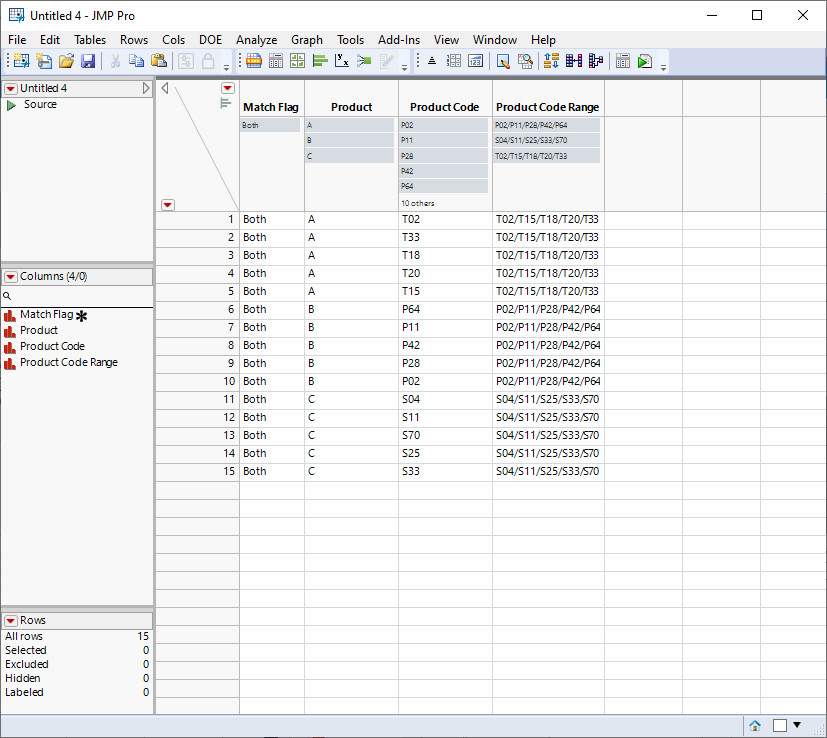The width and height of the screenshot is (827, 738).
Task: Run the Source table script
Action: [12, 105]
